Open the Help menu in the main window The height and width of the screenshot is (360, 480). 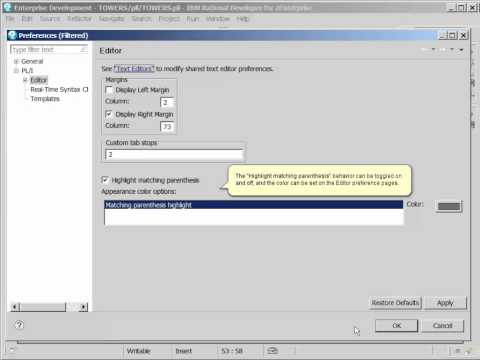pyautogui.click(x=243, y=19)
